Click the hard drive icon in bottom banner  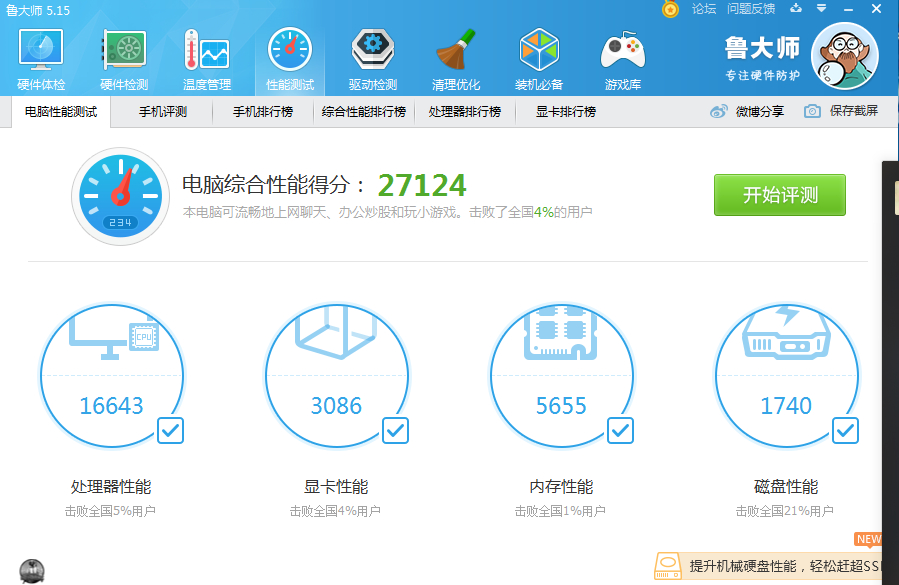coord(667,566)
